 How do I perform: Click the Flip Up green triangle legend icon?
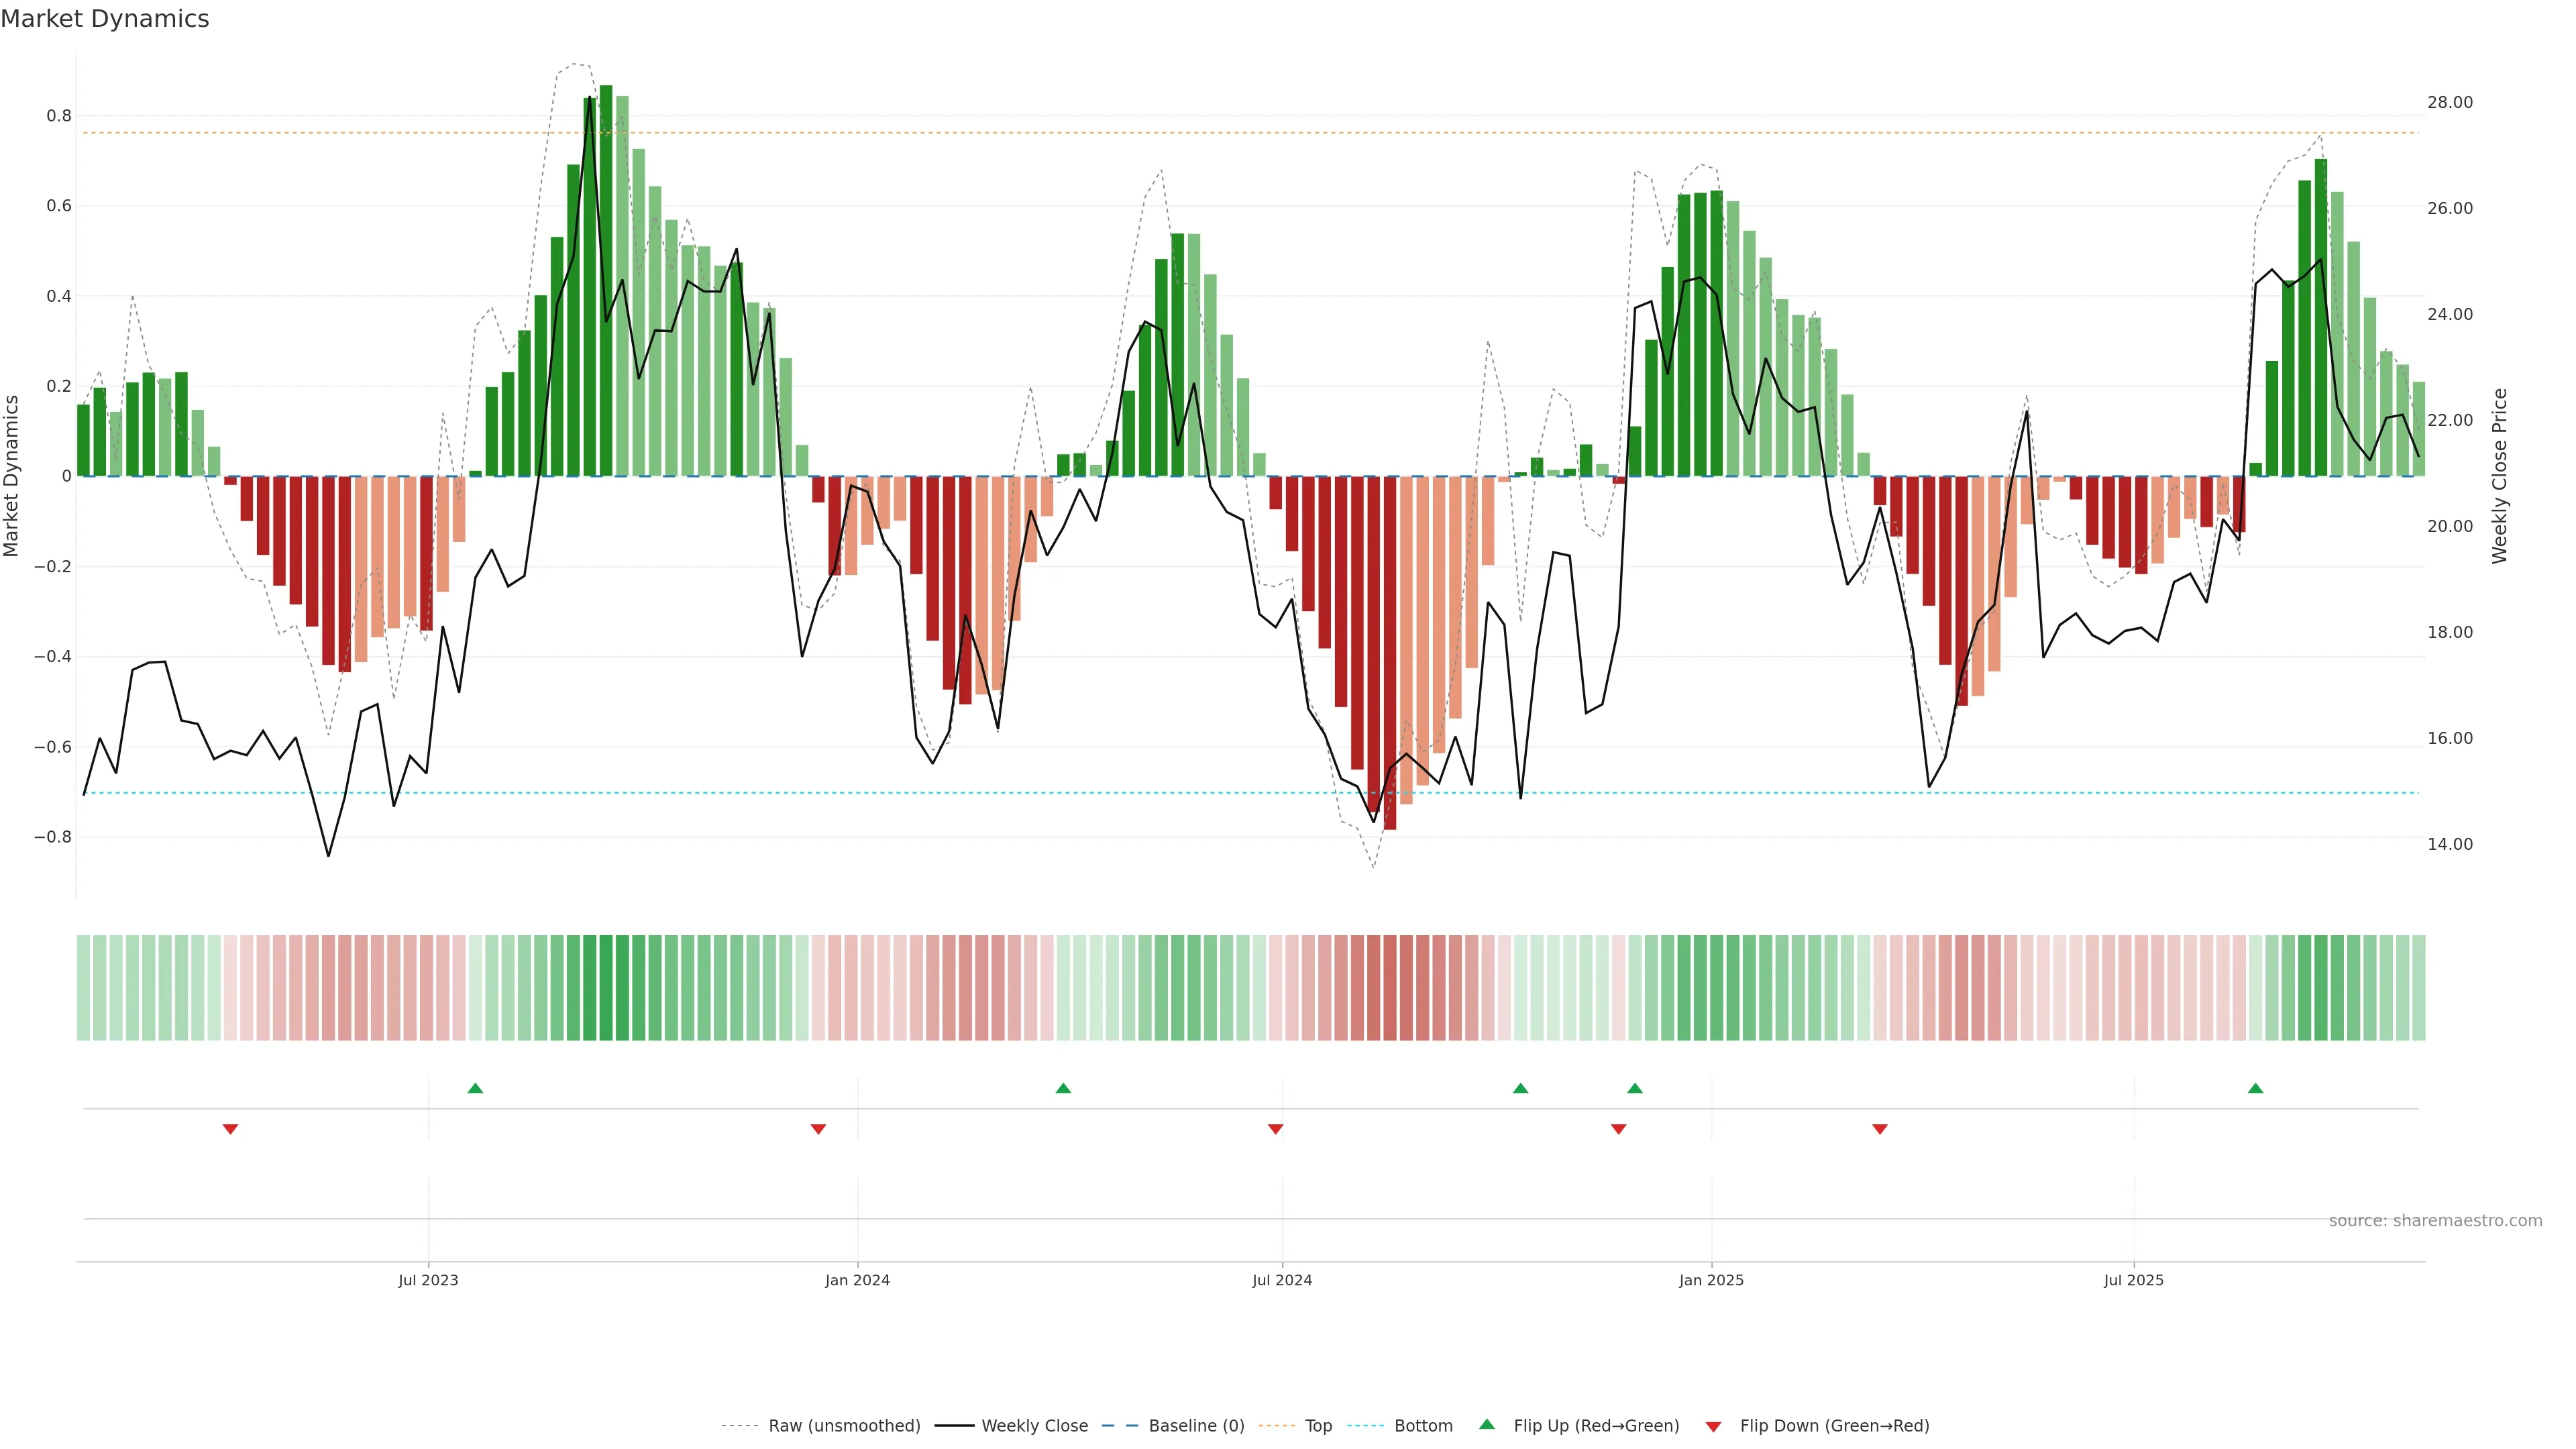pyautogui.click(x=1487, y=1424)
